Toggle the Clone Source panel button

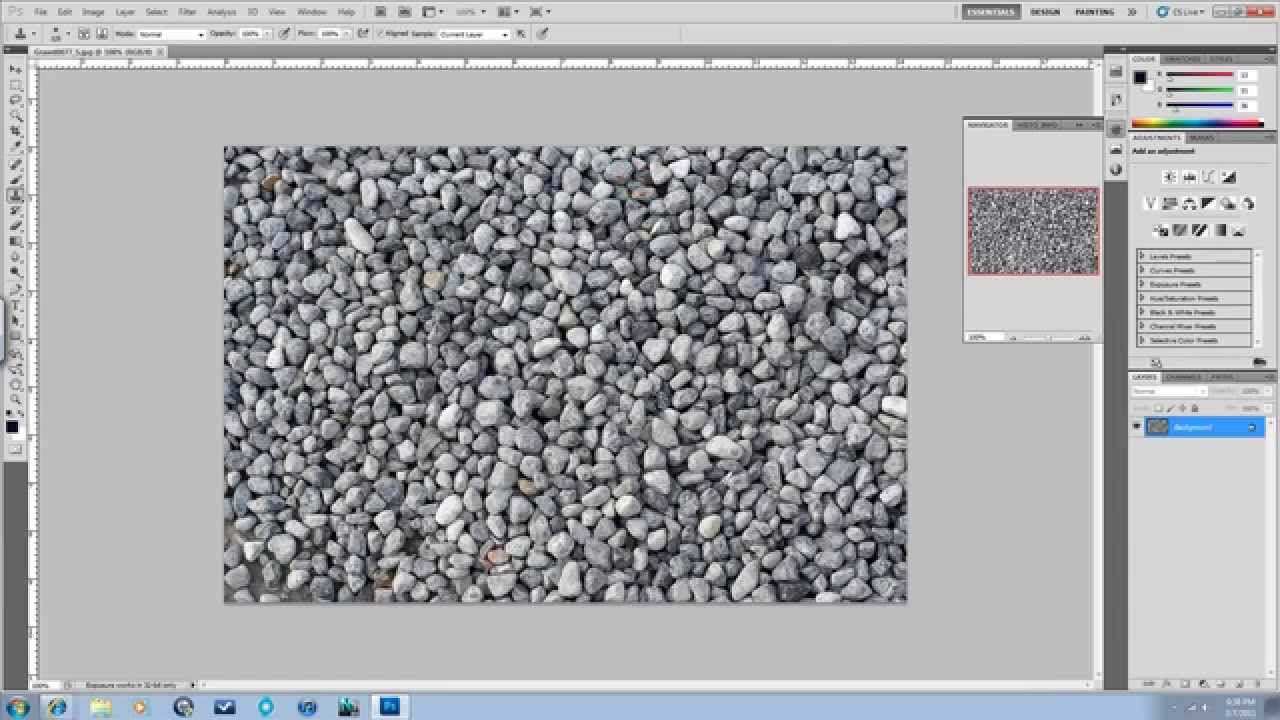click(101, 34)
